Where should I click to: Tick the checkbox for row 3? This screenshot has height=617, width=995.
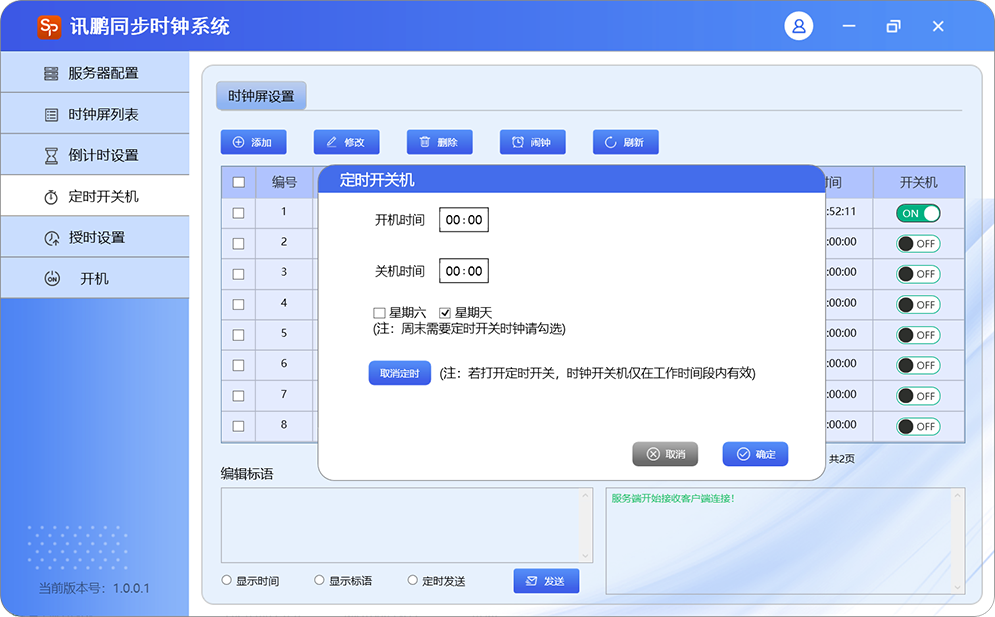(x=239, y=274)
